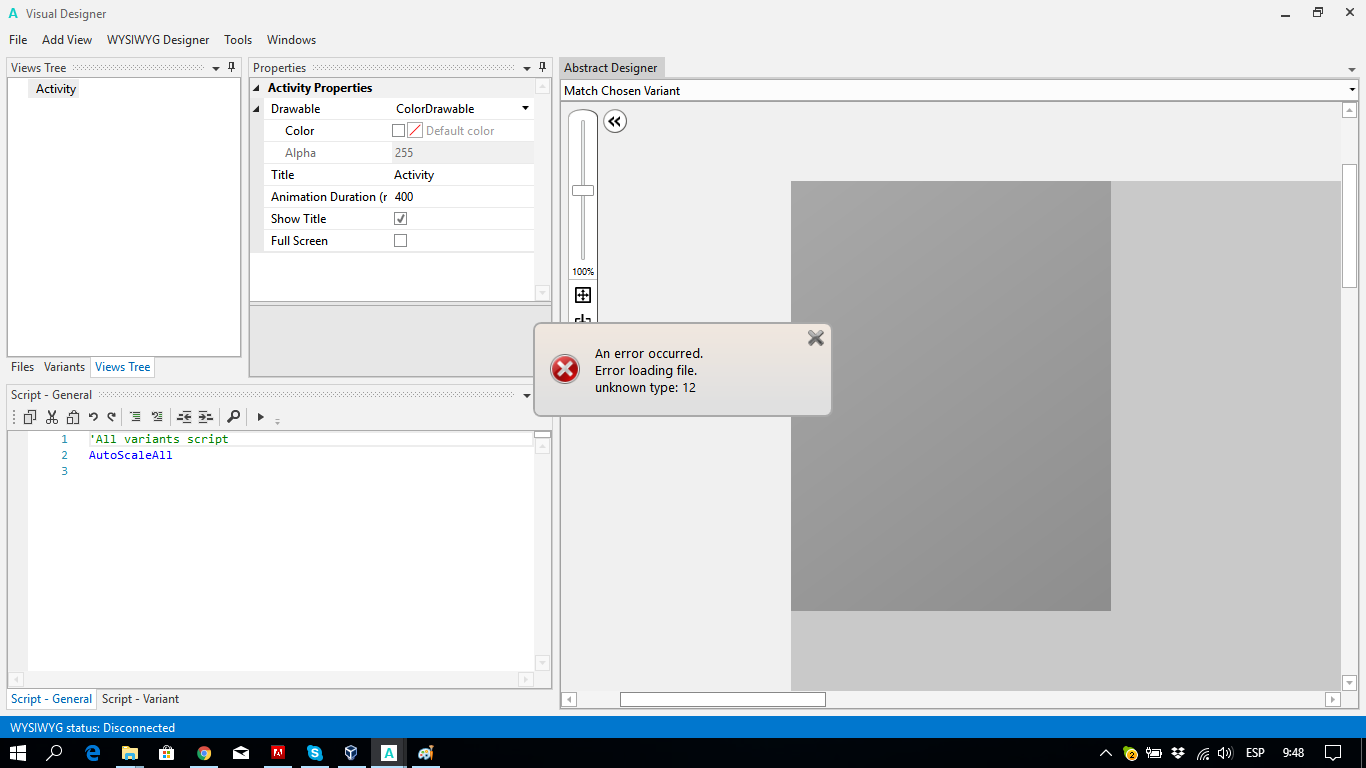Image resolution: width=1366 pixels, height=768 pixels.
Task: Increase indent of script lines
Action: coord(205,417)
